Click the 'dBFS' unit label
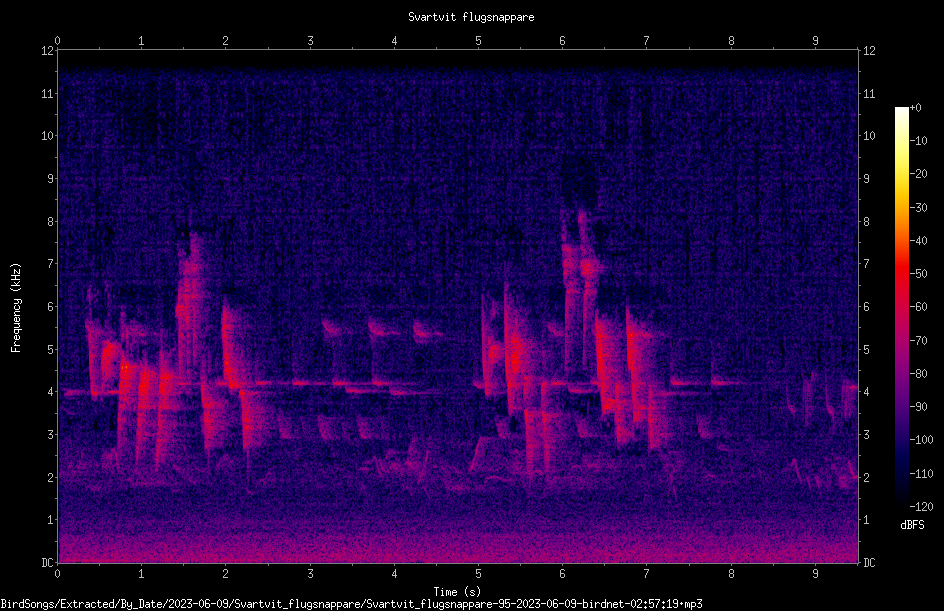Screen dimensions: 944x611 (x=912, y=525)
